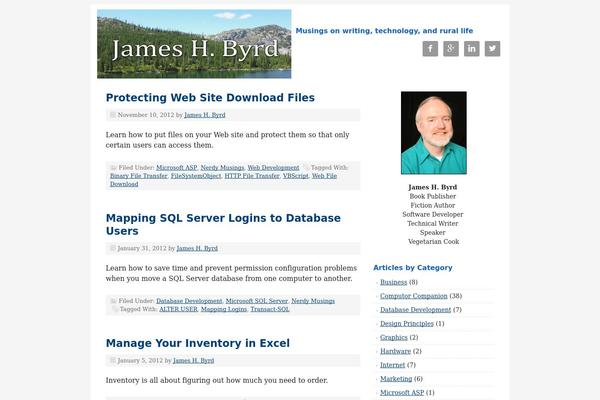Click author link beside November 10, 2012

click(205, 115)
